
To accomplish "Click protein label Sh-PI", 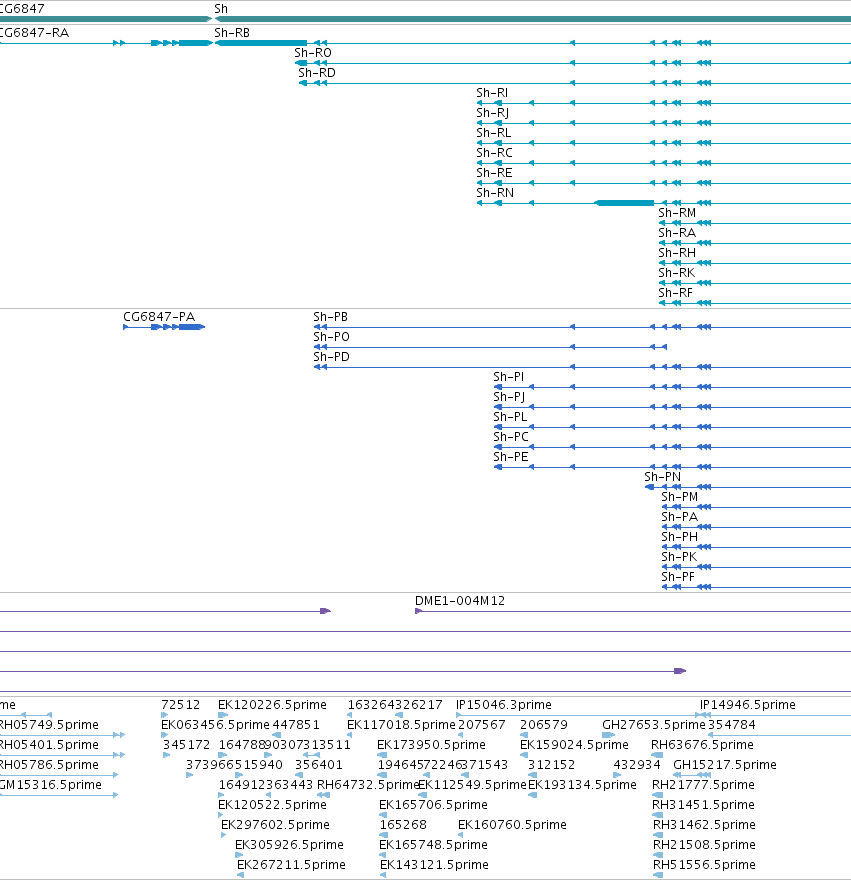I will (x=509, y=377).
